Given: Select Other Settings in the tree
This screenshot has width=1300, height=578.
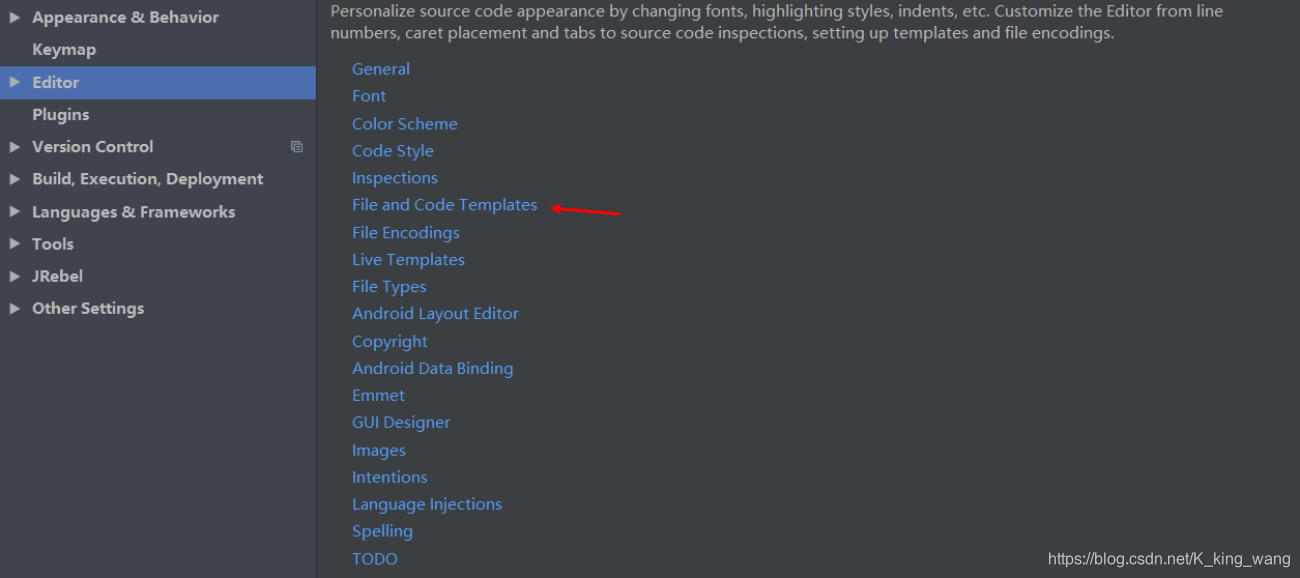Looking at the screenshot, I should pyautogui.click(x=88, y=308).
